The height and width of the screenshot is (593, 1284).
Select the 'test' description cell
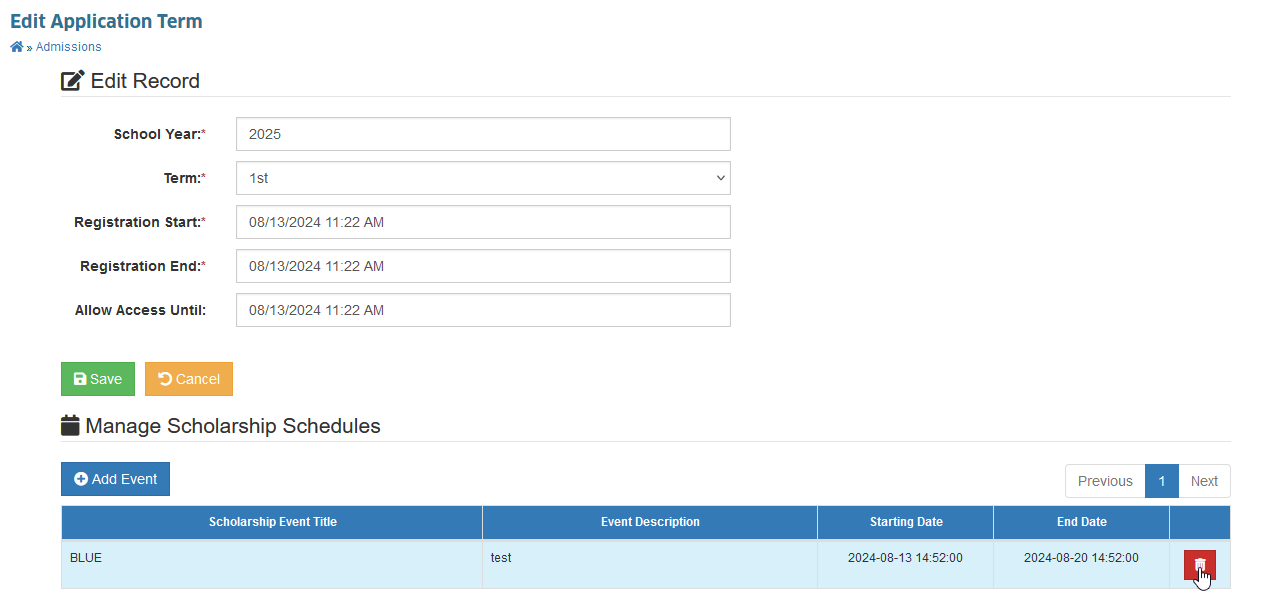click(650, 564)
